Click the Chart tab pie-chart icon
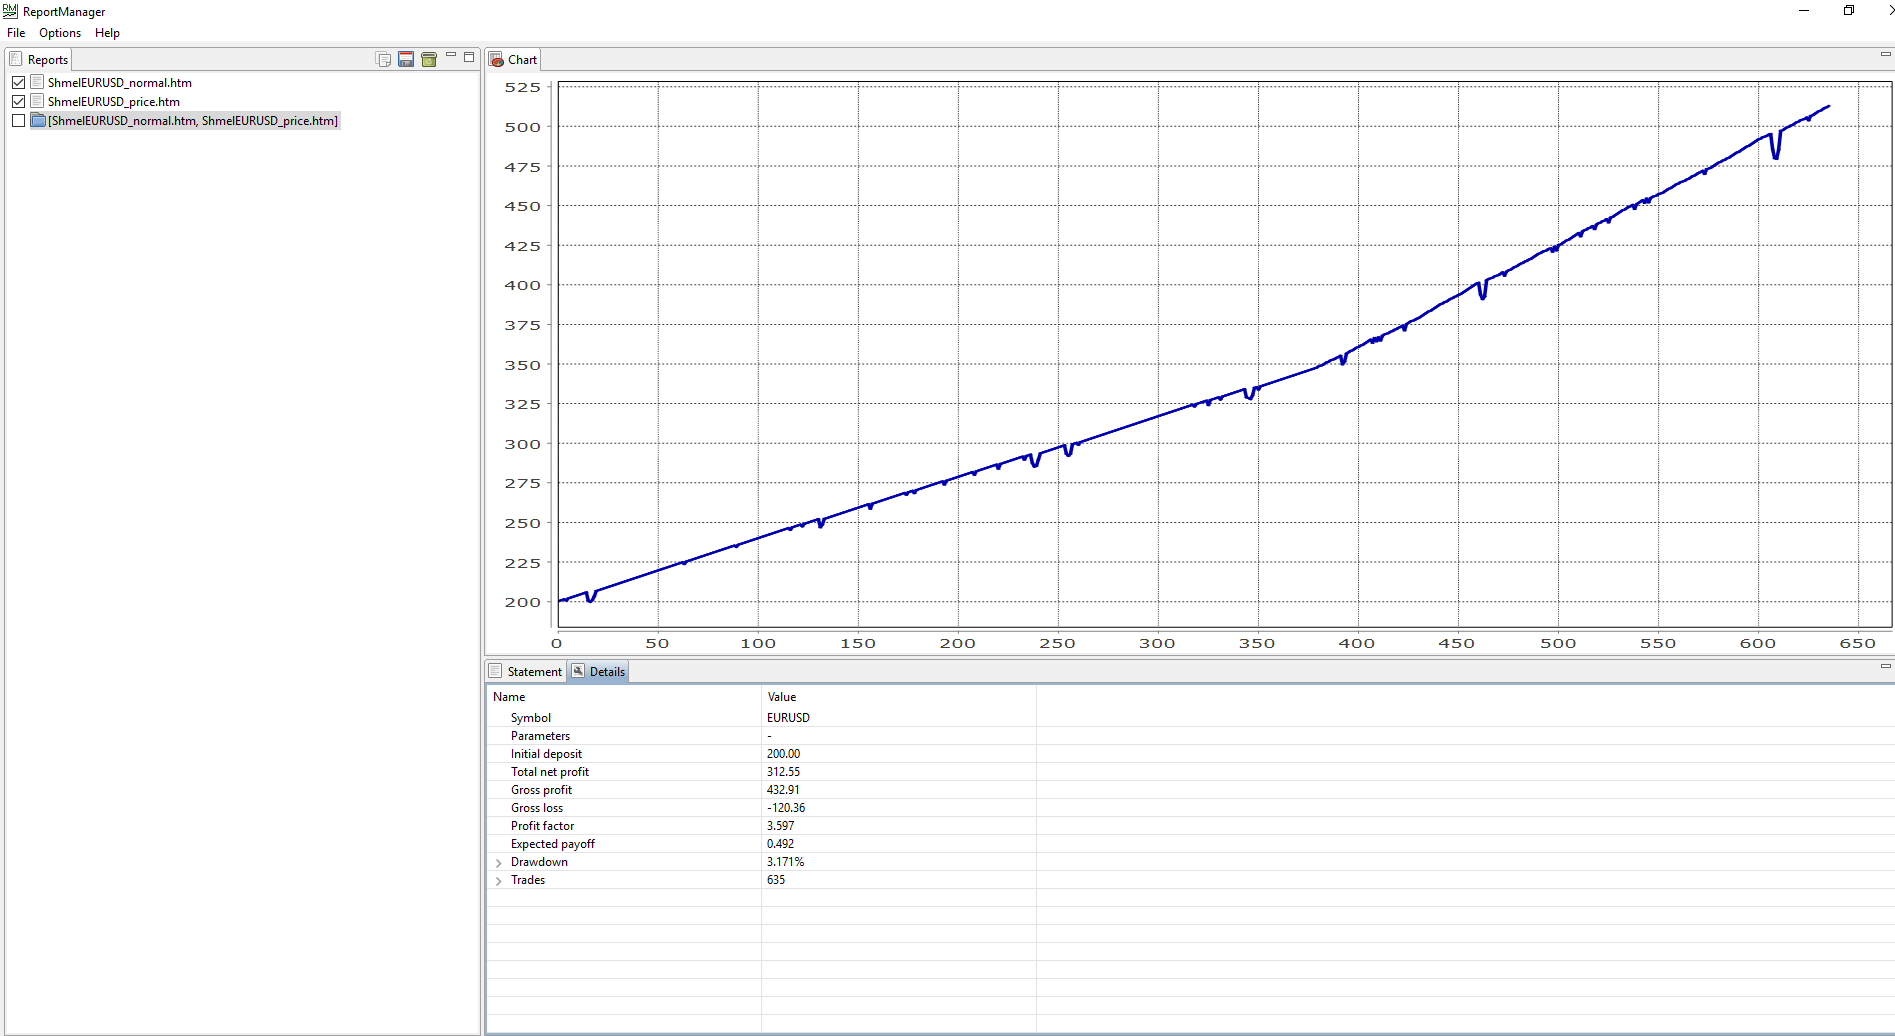 click(496, 60)
